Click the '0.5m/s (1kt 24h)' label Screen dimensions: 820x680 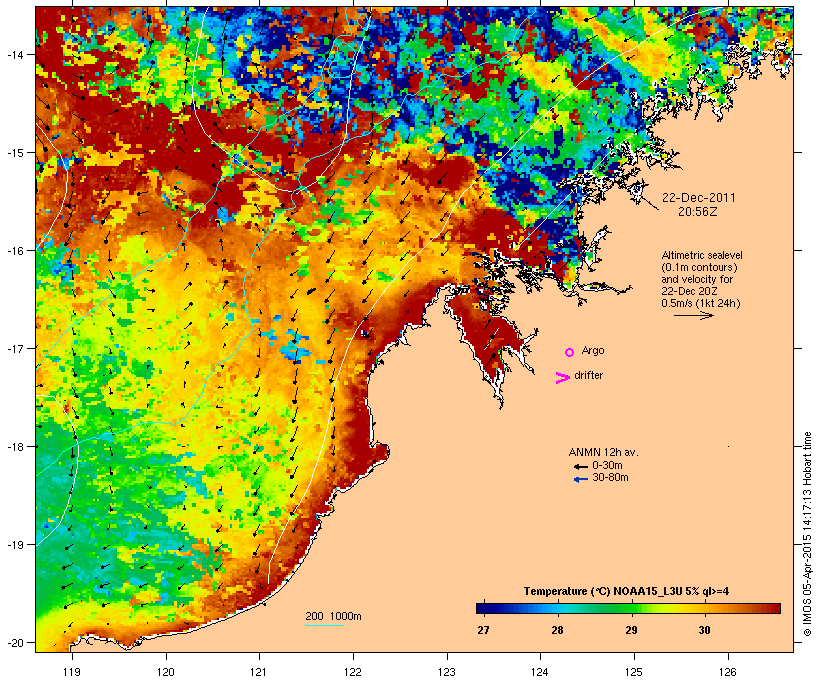(701, 303)
